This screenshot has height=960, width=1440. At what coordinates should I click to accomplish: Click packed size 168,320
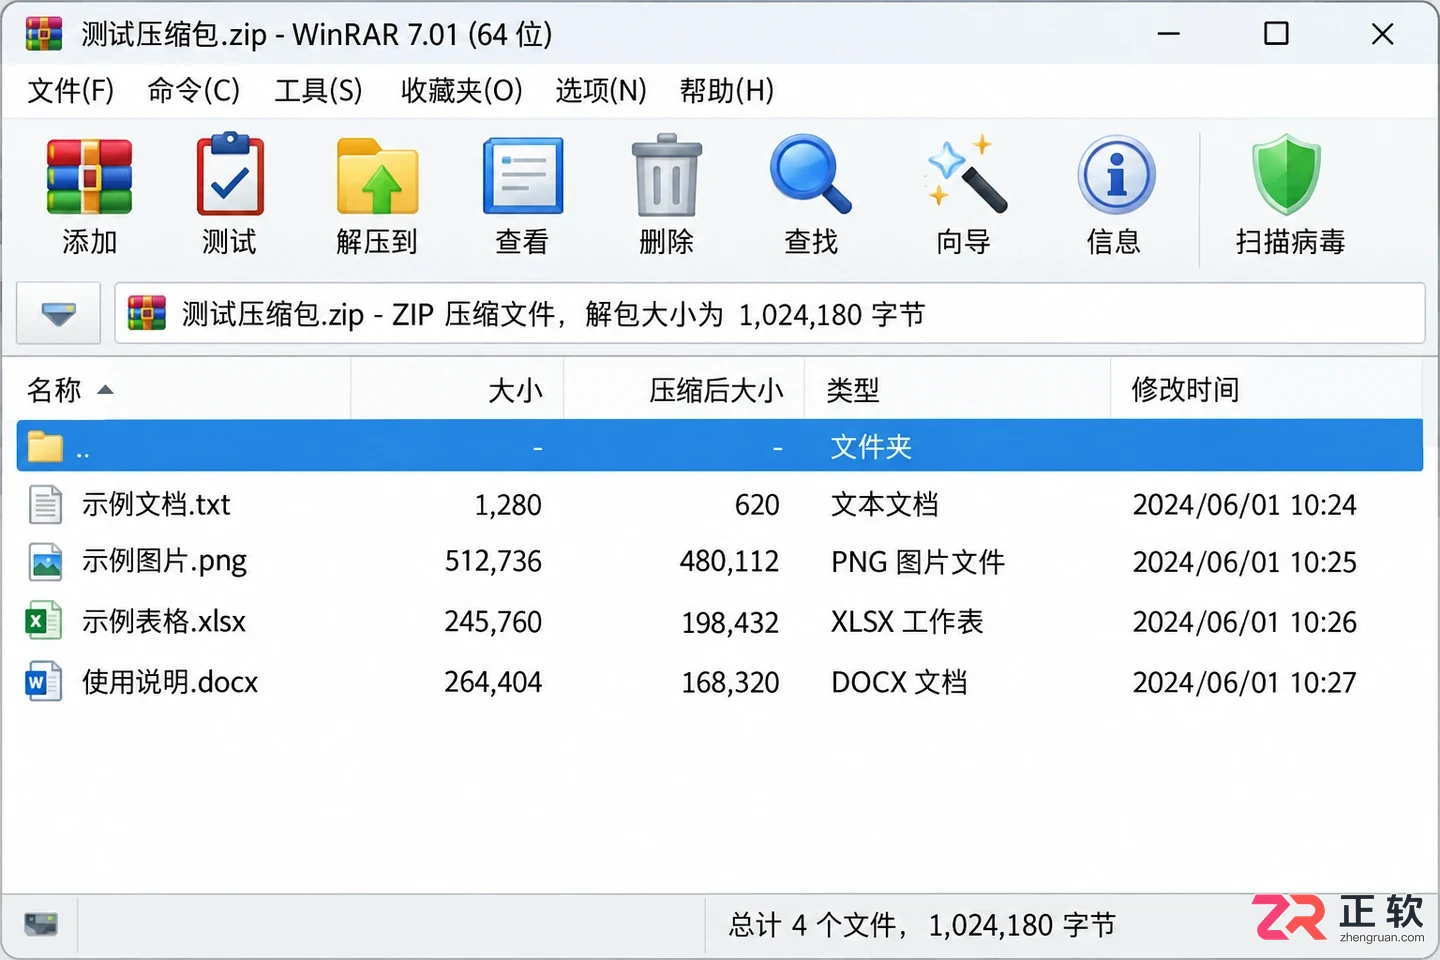pos(730,683)
